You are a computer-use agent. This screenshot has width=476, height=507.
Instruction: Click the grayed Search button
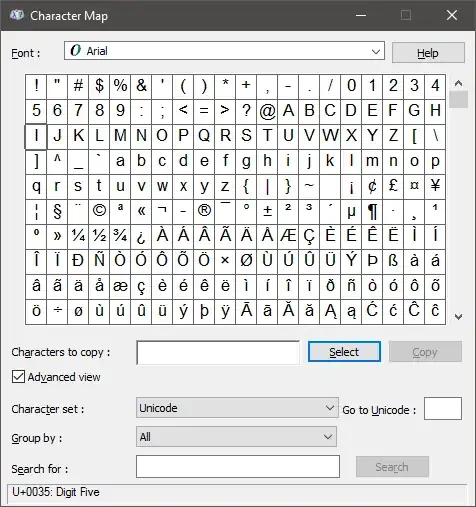pos(392,467)
